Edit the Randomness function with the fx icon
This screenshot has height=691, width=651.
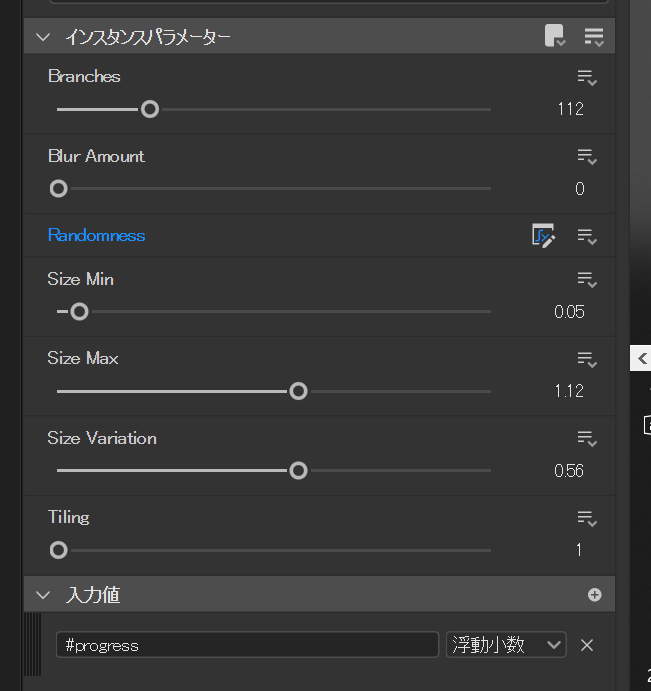tap(543, 236)
